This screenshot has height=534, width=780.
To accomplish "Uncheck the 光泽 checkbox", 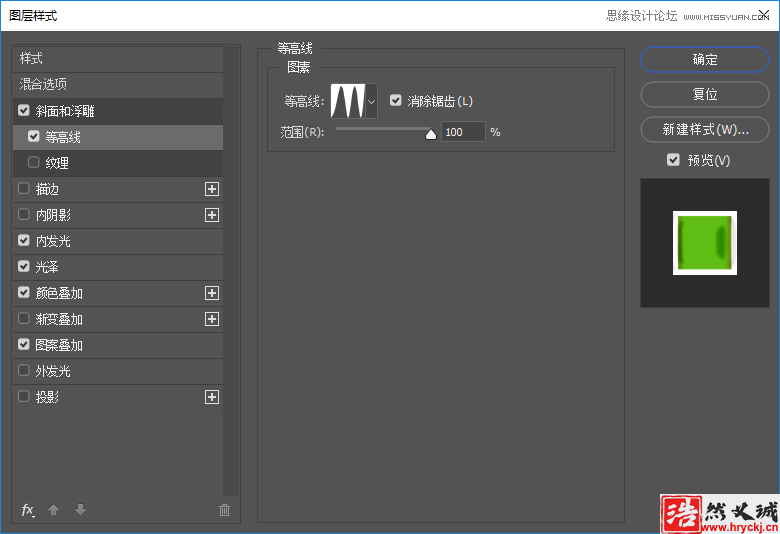I will pos(24,266).
